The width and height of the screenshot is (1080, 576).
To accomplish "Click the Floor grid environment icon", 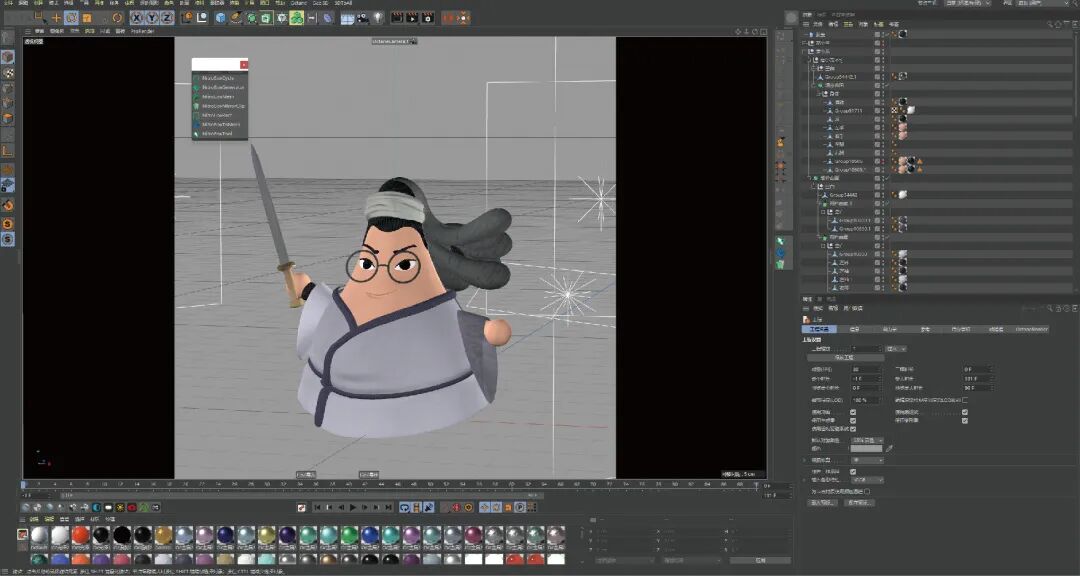I will [x=347, y=18].
